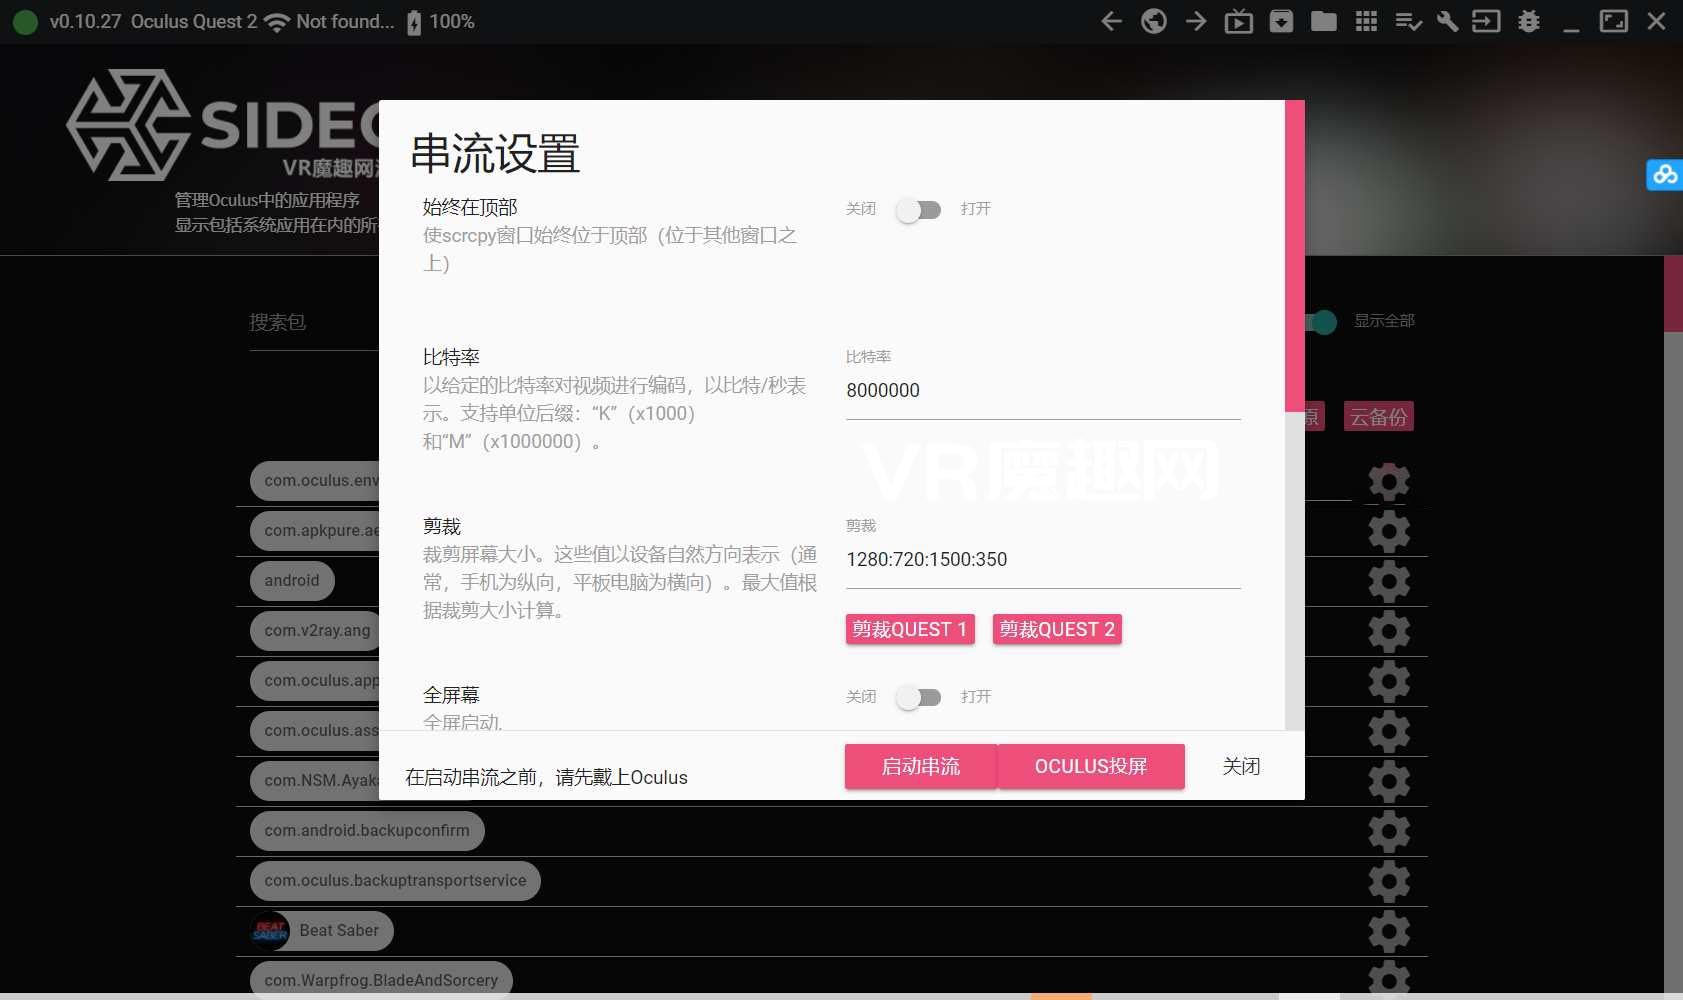This screenshot has width=1683, height=1000.
Task: Click the install APK box icon
Action: tap(1281, 21)
